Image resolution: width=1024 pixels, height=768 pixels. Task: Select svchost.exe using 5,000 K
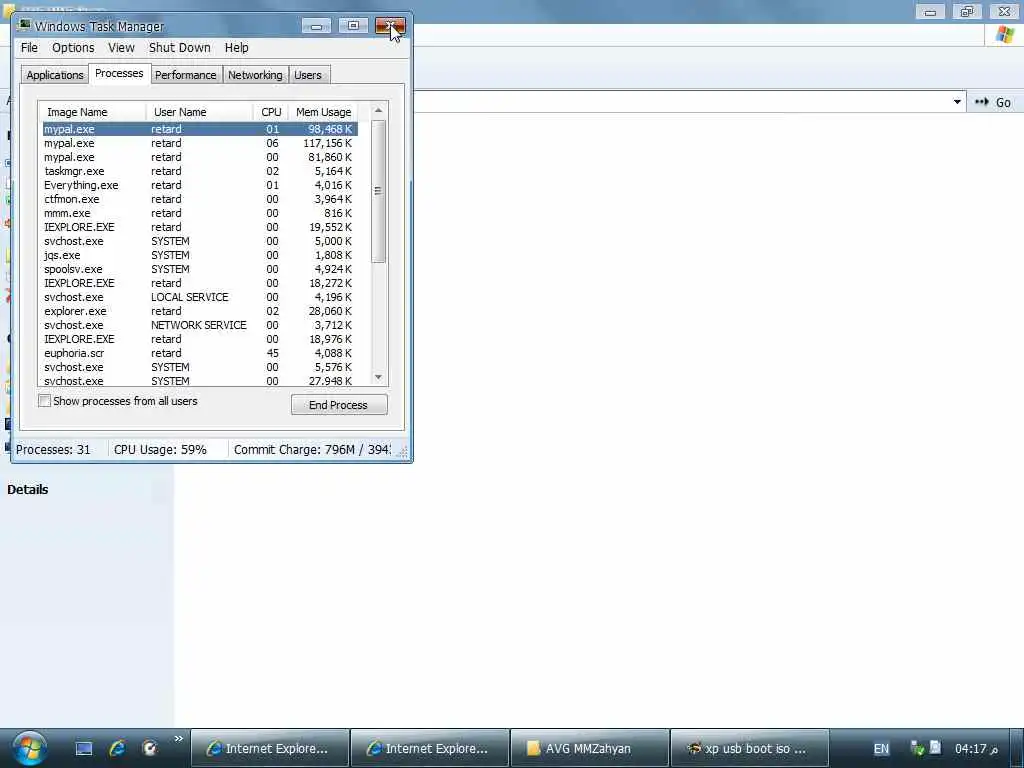[x=200, y=241]
